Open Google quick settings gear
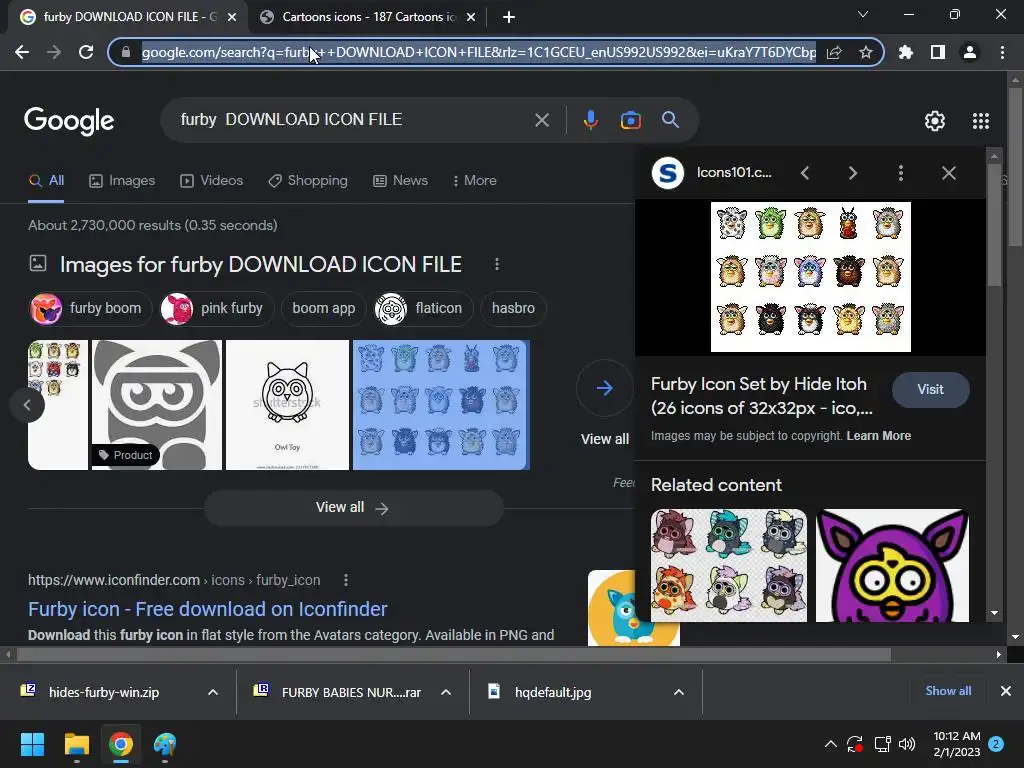The height and width of the screenshot is (768, 1024). [935, 121]
